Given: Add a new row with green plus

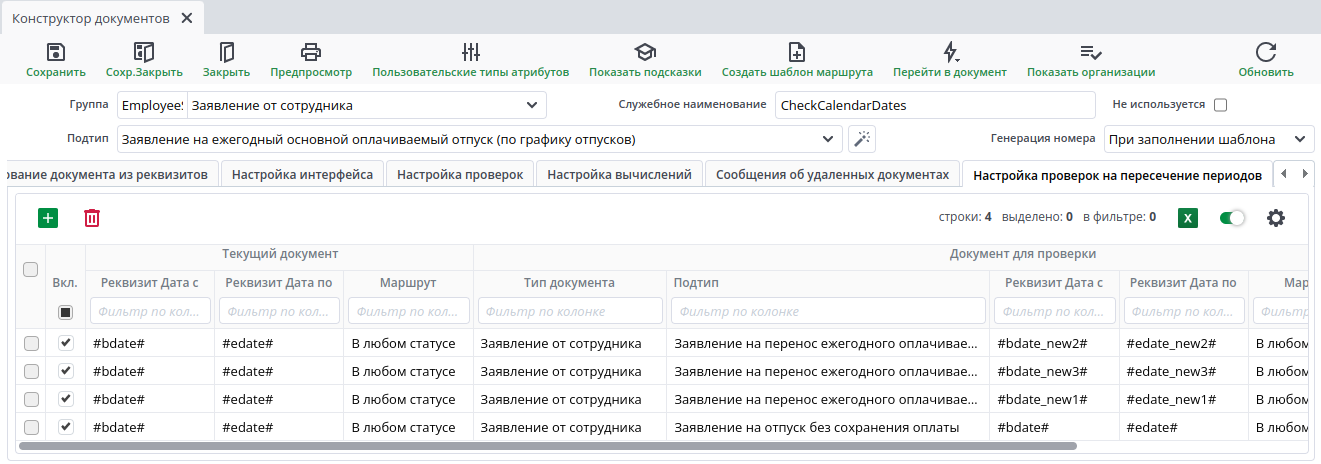Looking at the screenshot, I should point(48,217).
